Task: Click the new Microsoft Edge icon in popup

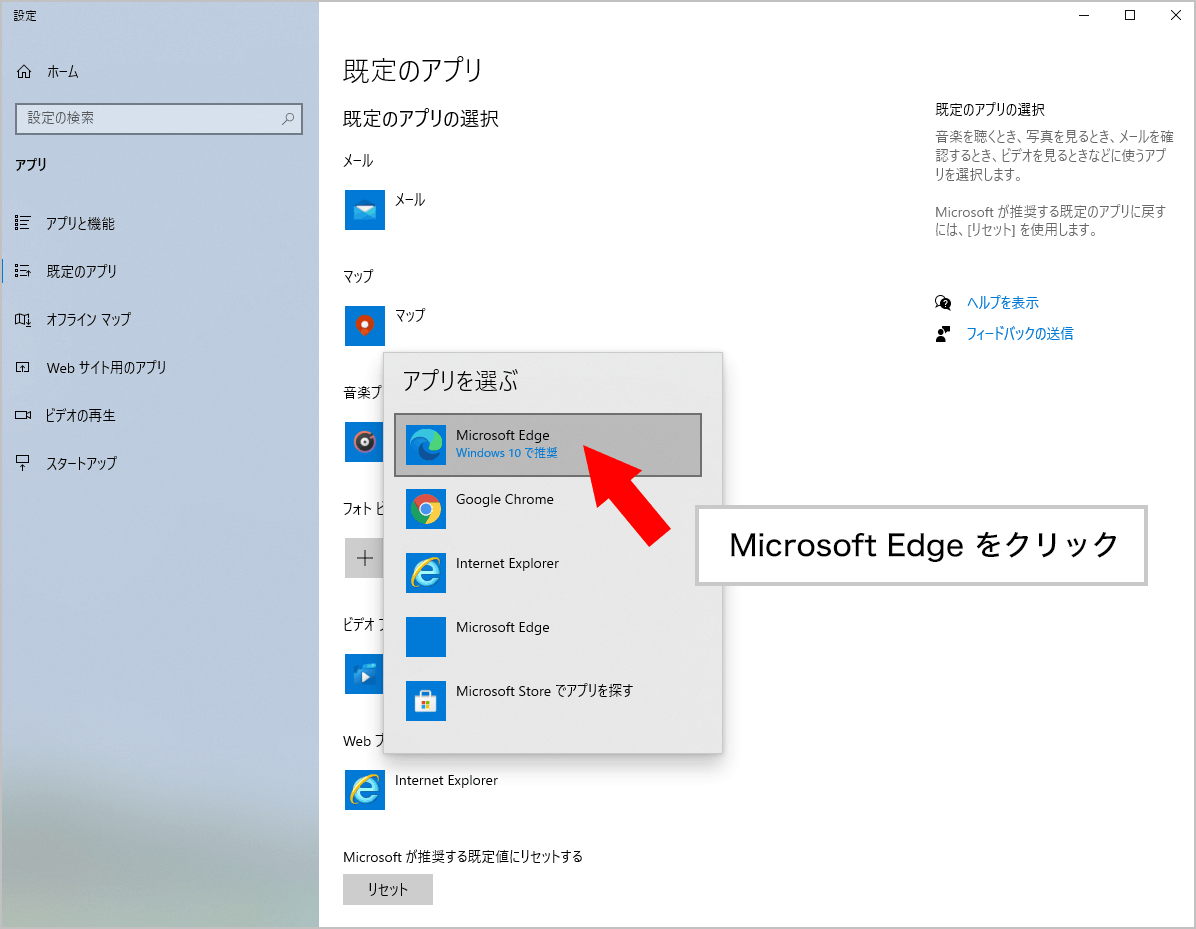Action: (x=426, y=445)
